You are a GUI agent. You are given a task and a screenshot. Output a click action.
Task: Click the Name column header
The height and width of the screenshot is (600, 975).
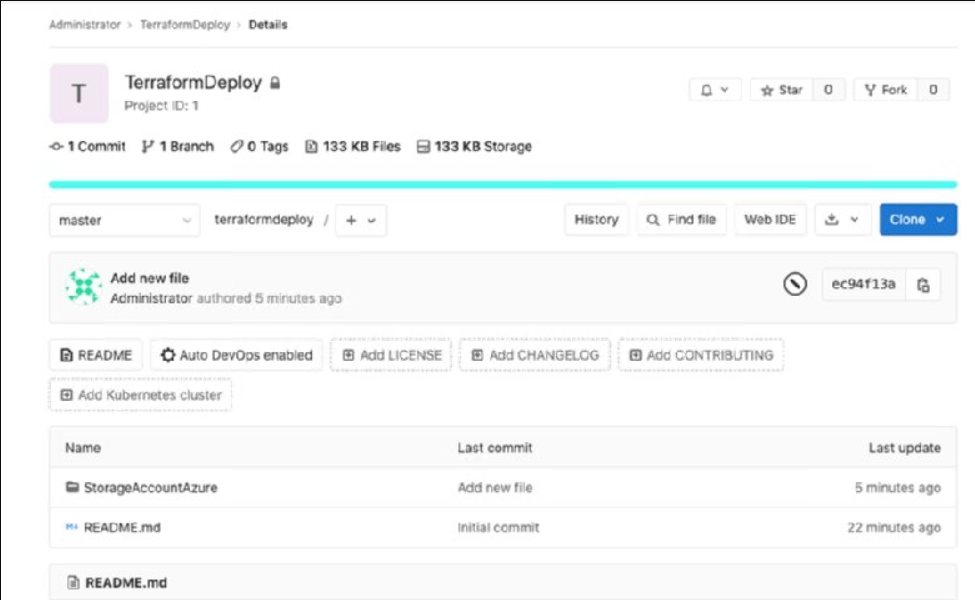point(83,448)
